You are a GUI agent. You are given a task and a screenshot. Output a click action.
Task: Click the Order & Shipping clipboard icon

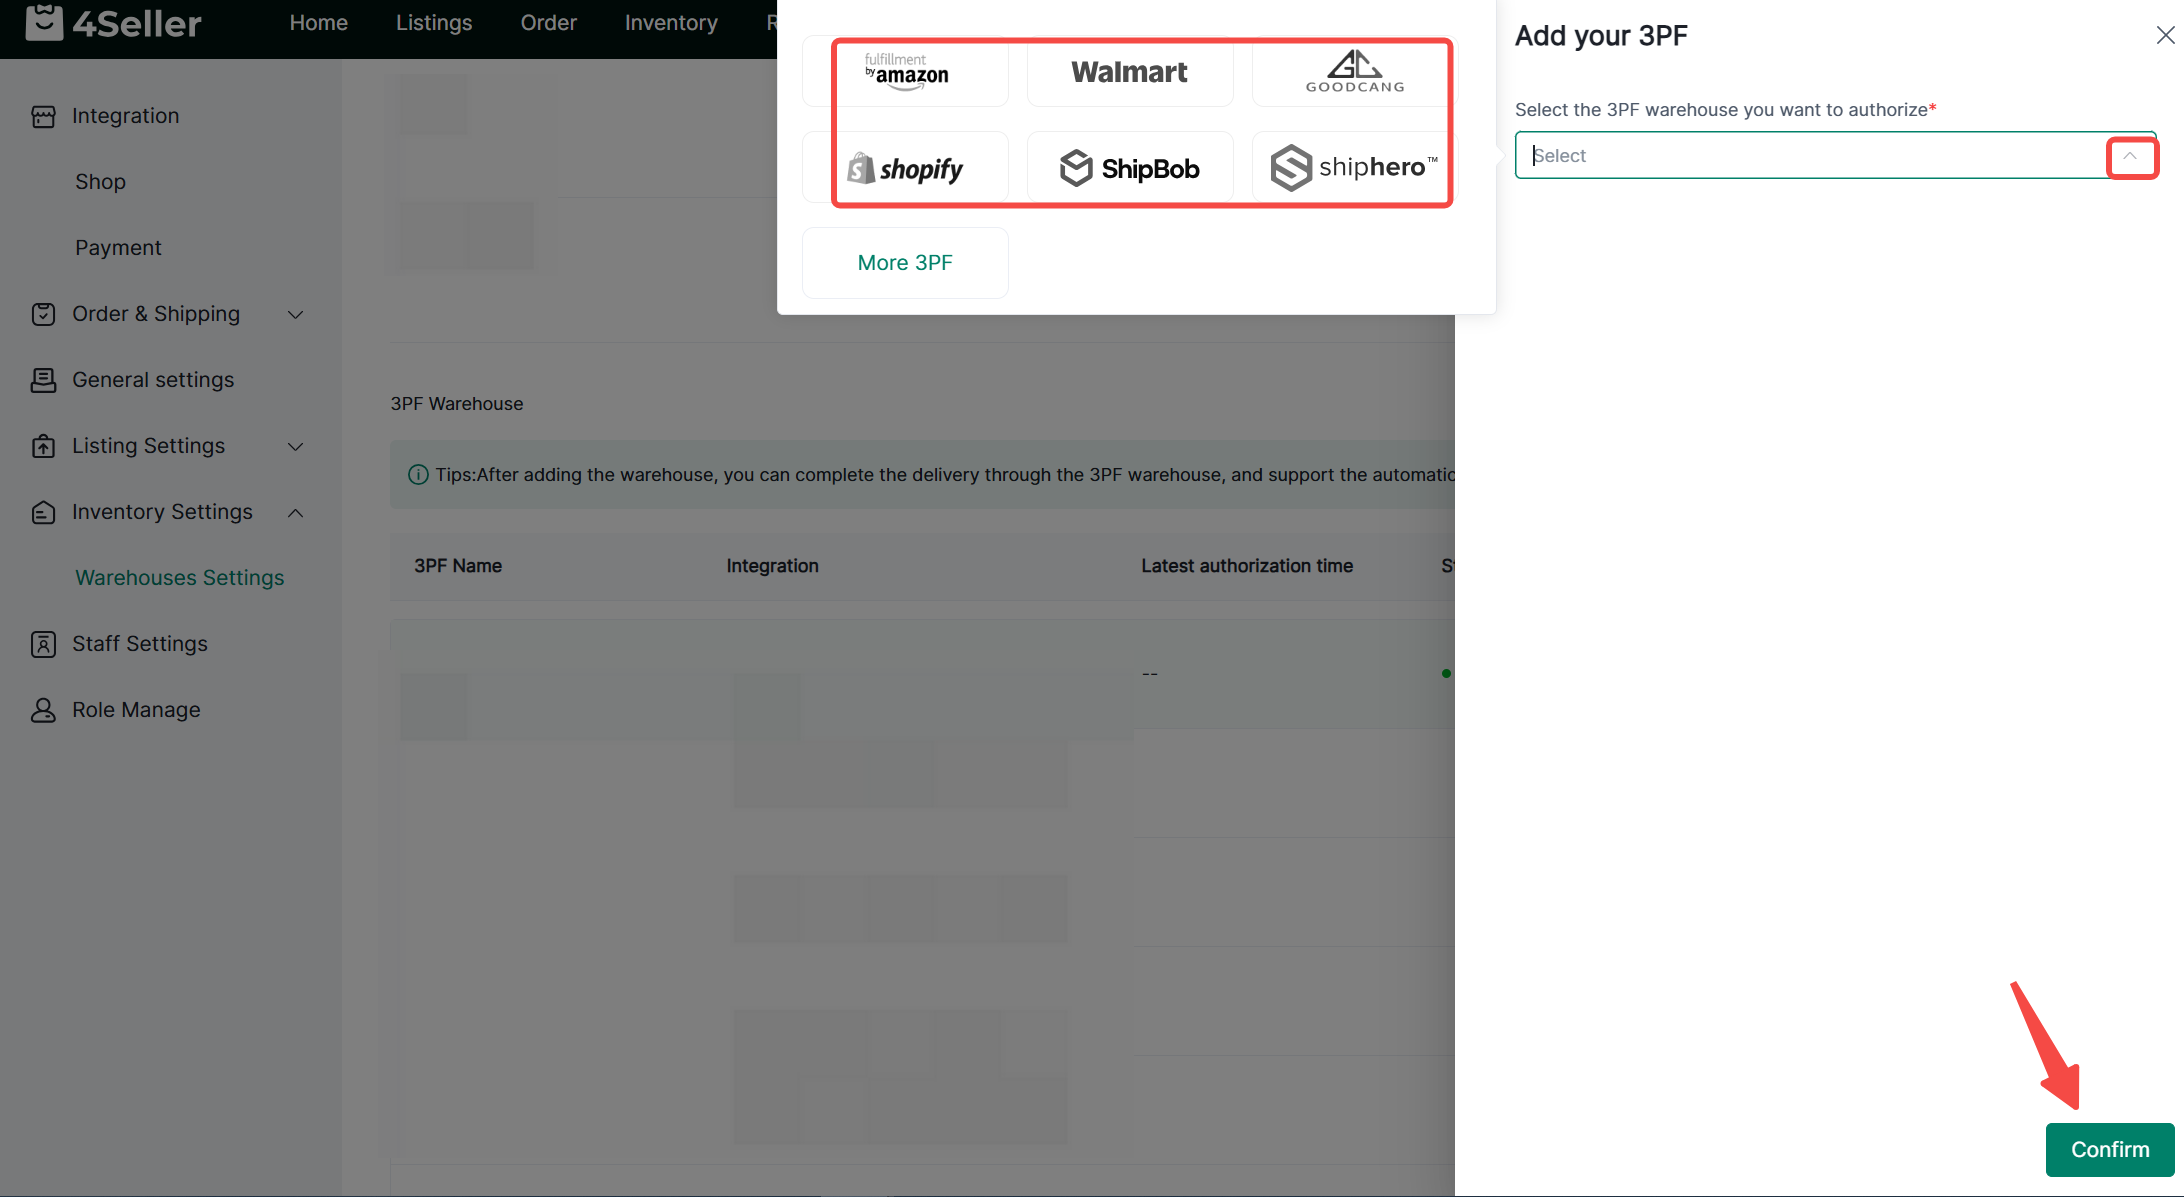[43, 314]
